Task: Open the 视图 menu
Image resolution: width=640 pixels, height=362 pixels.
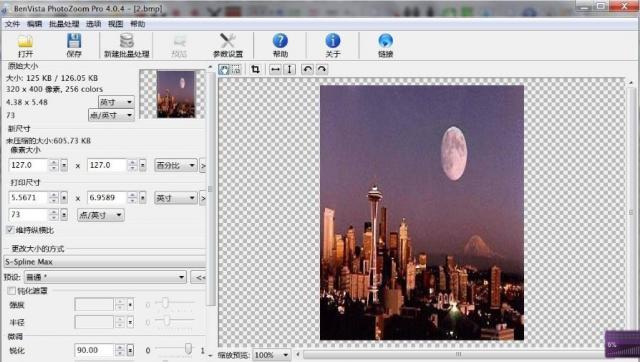Action: click(116, 24)
